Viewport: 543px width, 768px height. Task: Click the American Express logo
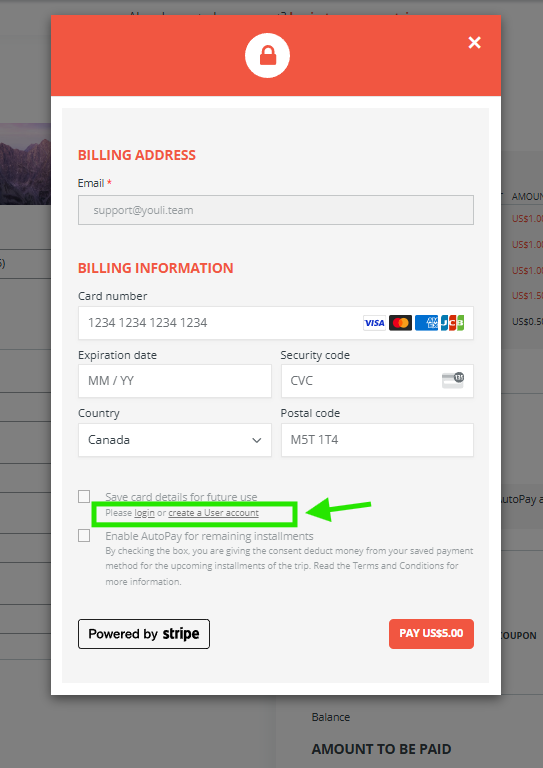pyautogui.click(x=426, y=323)
